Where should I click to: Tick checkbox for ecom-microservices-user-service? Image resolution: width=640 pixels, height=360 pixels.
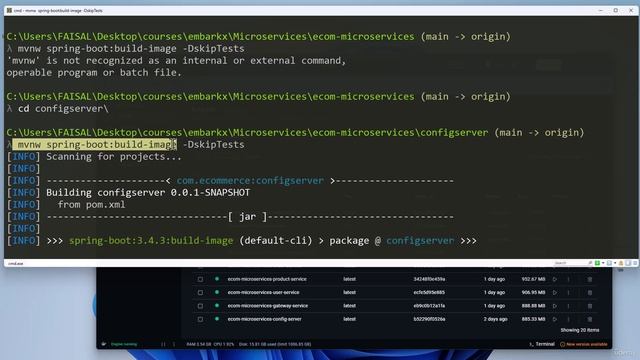pos(200,293)
